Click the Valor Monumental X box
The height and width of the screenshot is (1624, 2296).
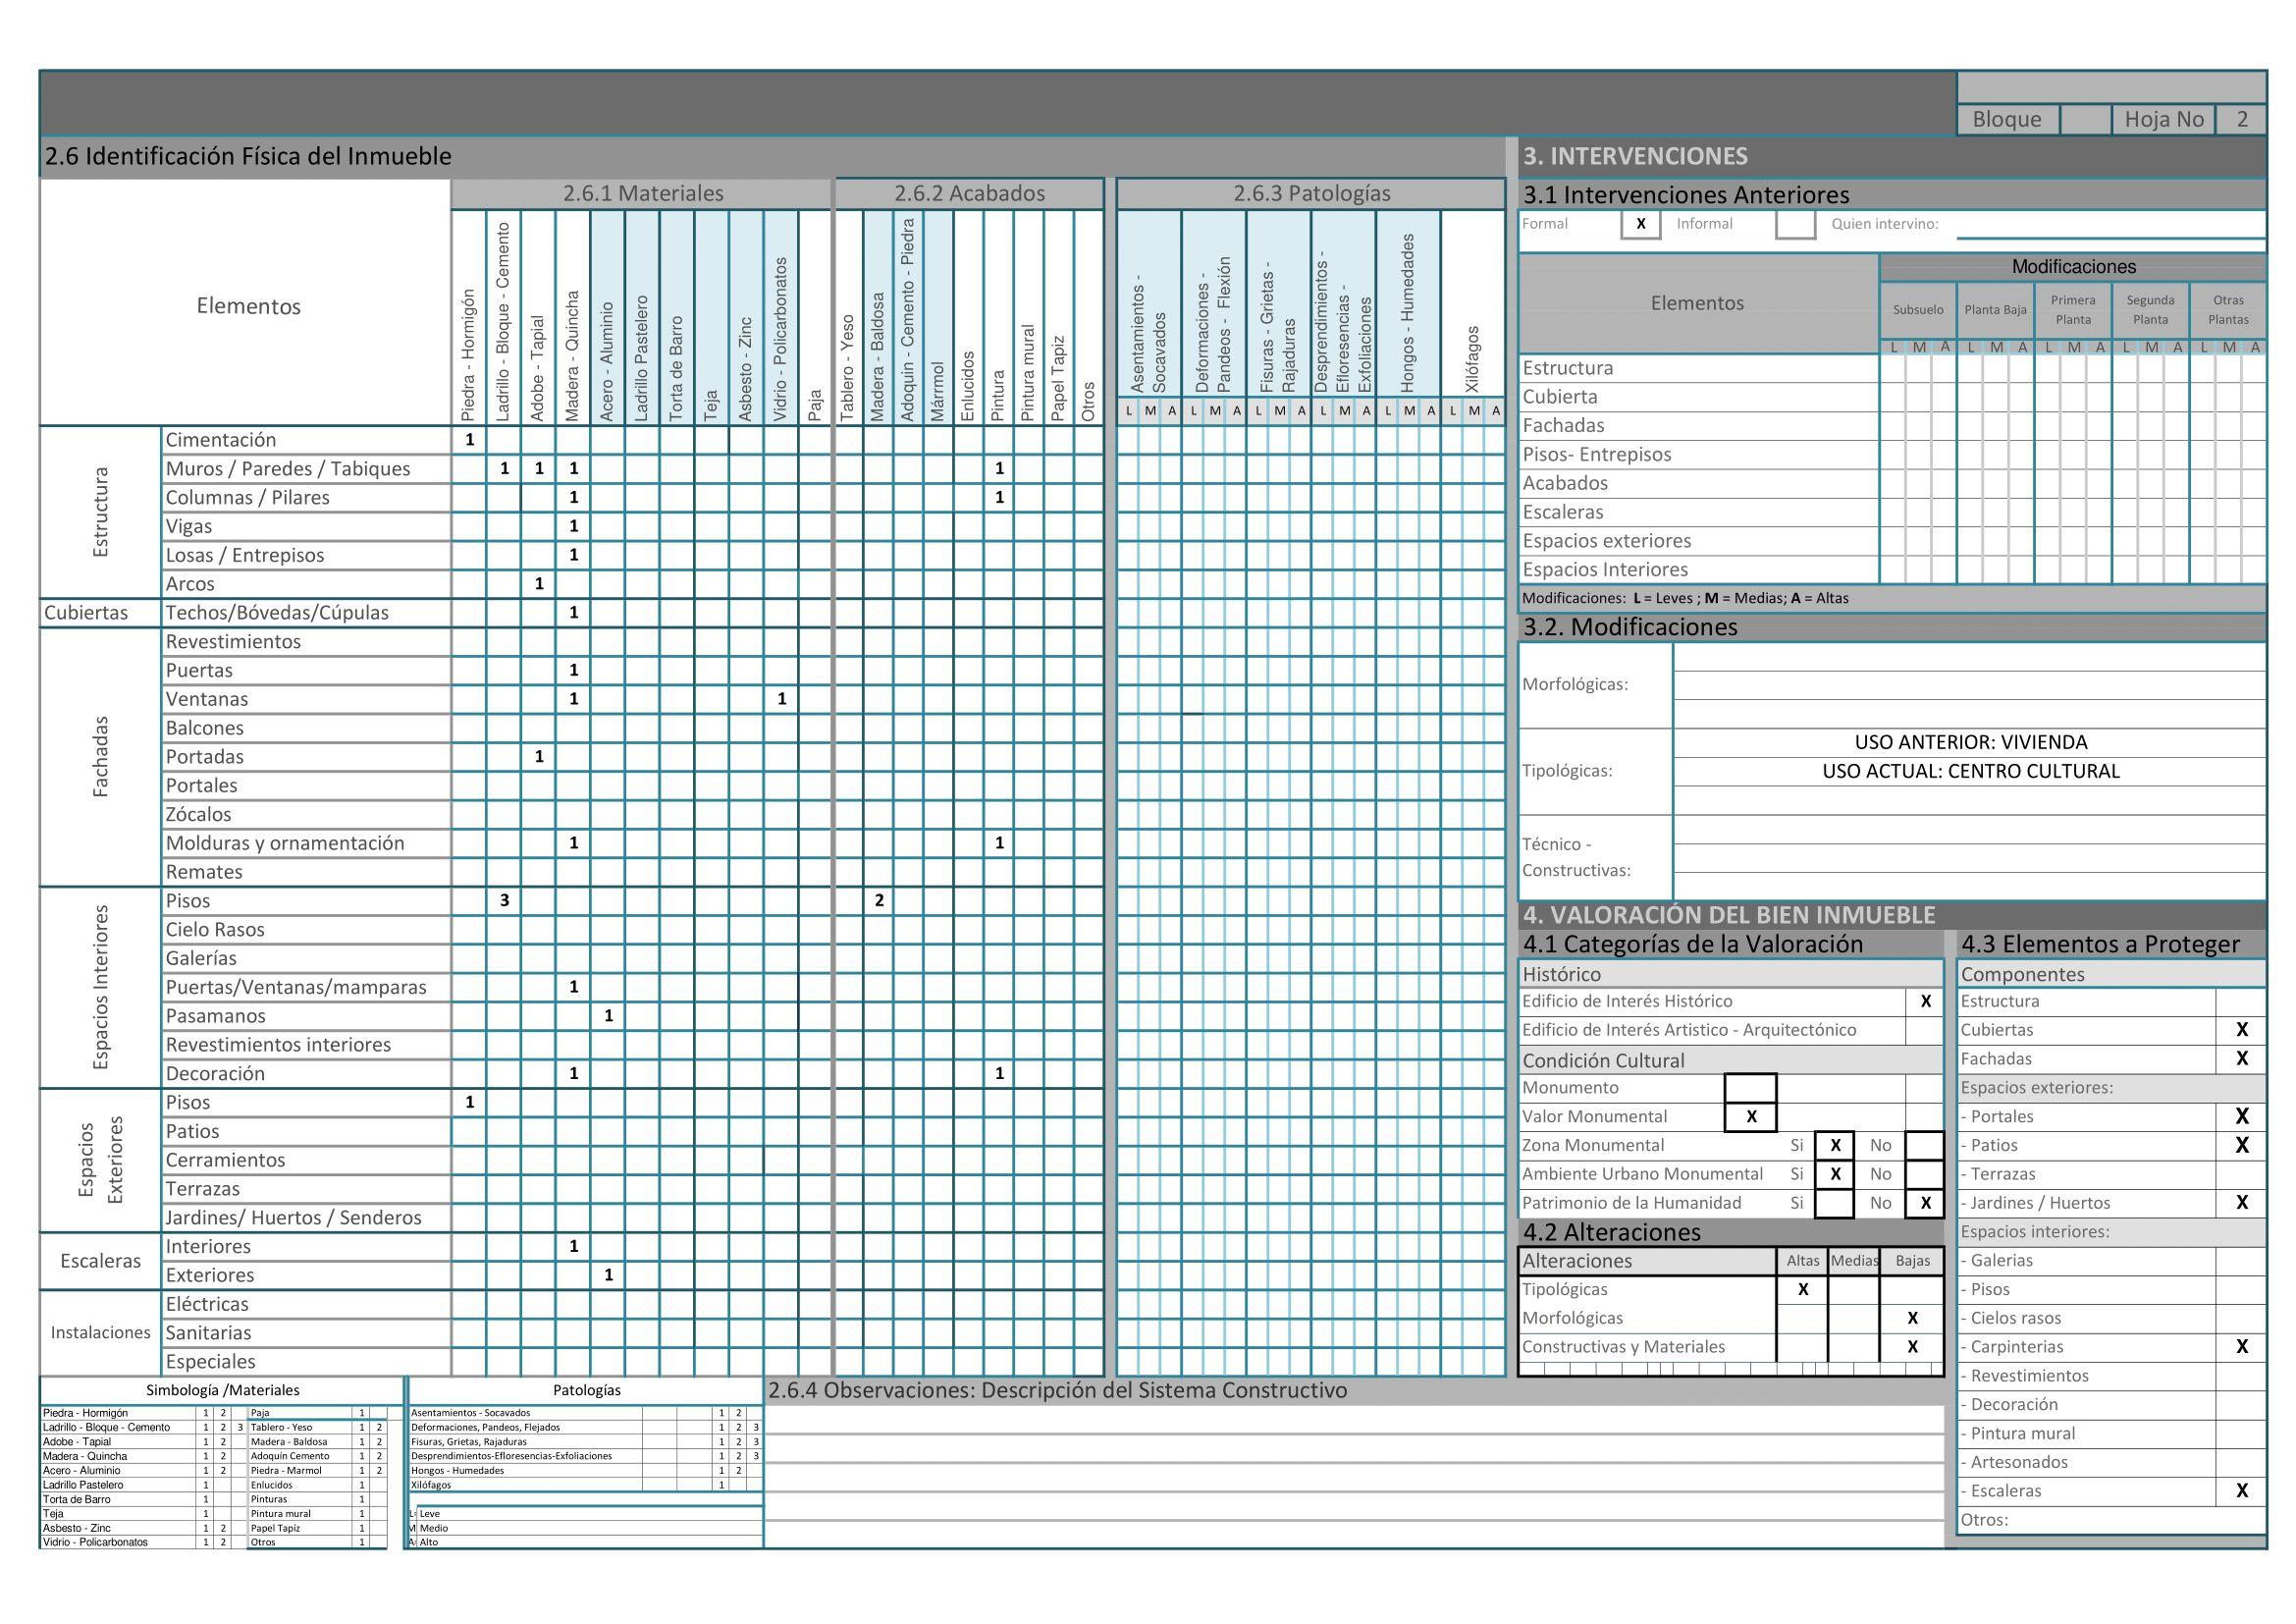pos(1750,1117)
